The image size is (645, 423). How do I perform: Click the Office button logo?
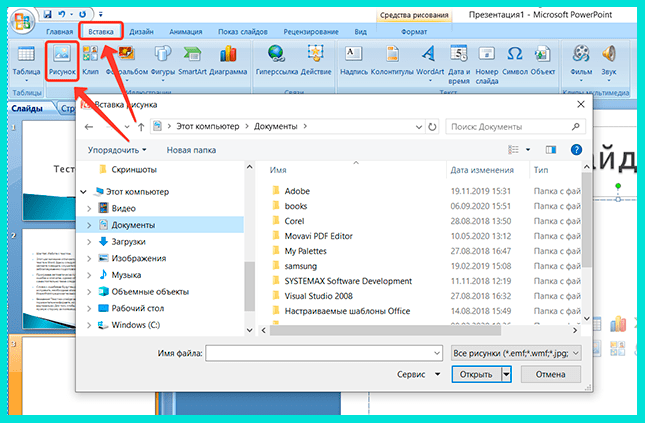tap(23, 21)
